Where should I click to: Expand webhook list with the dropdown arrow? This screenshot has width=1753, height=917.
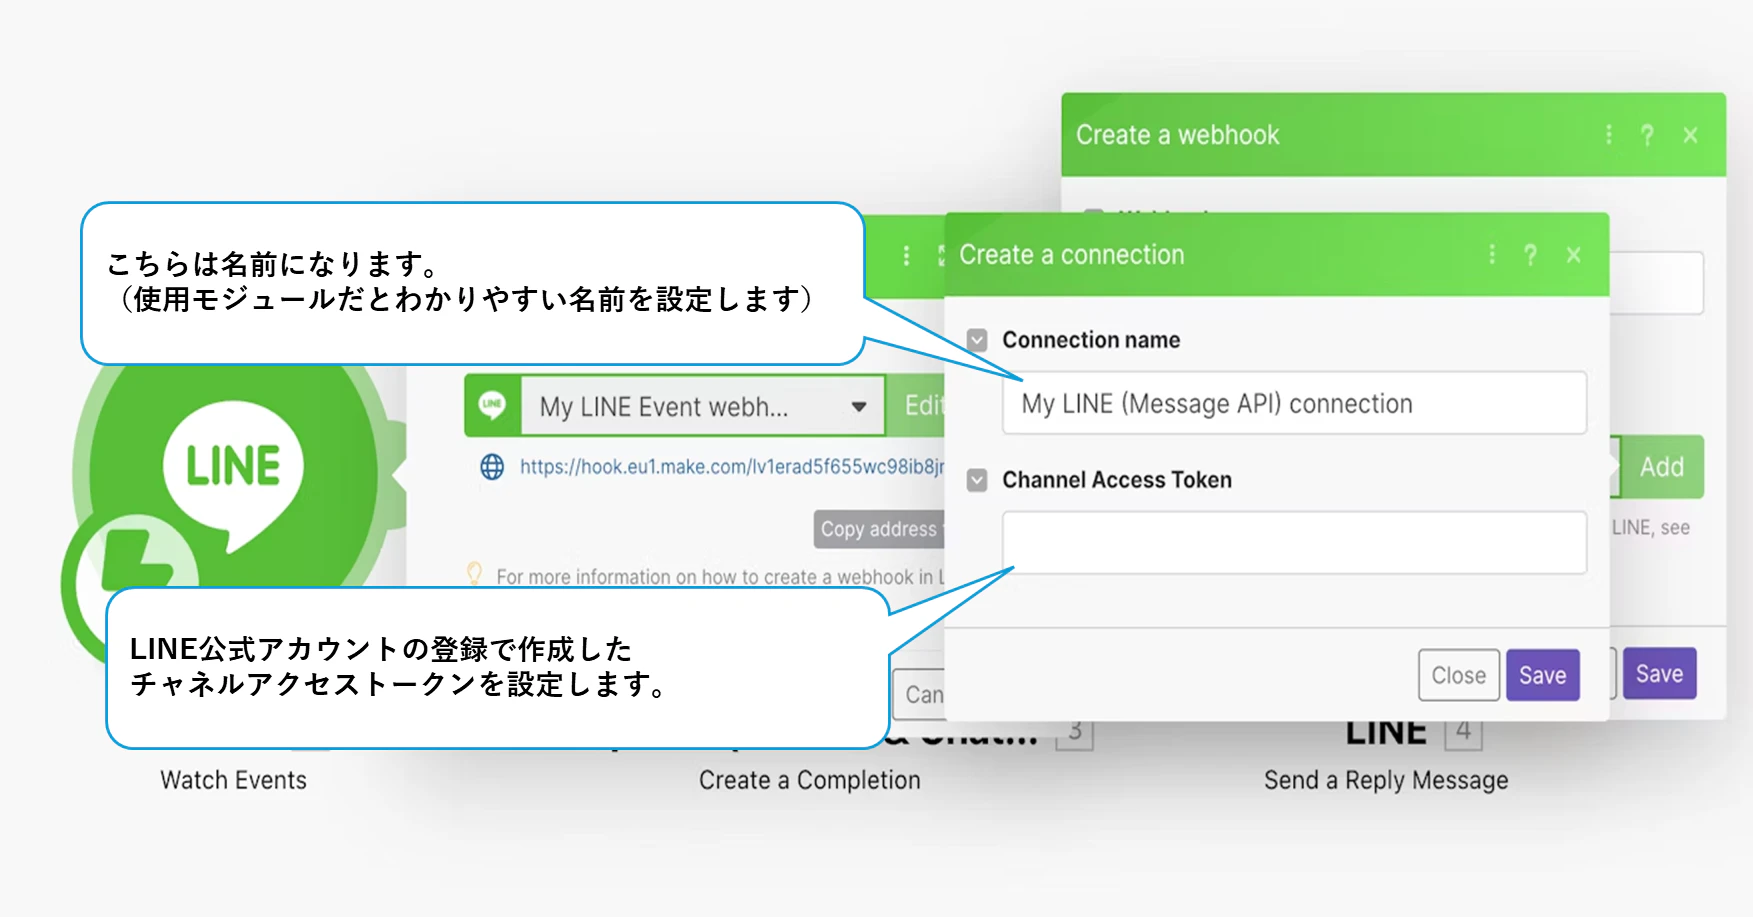click(x=858, y=407)
